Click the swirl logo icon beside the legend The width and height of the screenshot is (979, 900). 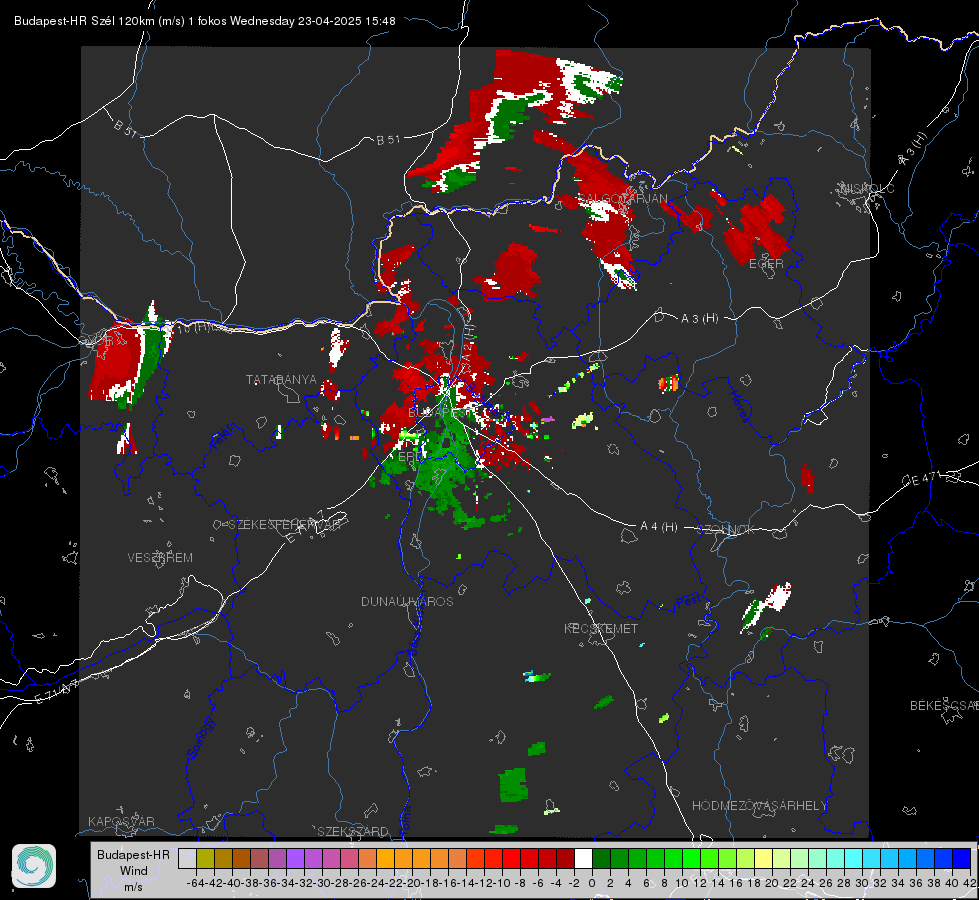tap(34, 866)
